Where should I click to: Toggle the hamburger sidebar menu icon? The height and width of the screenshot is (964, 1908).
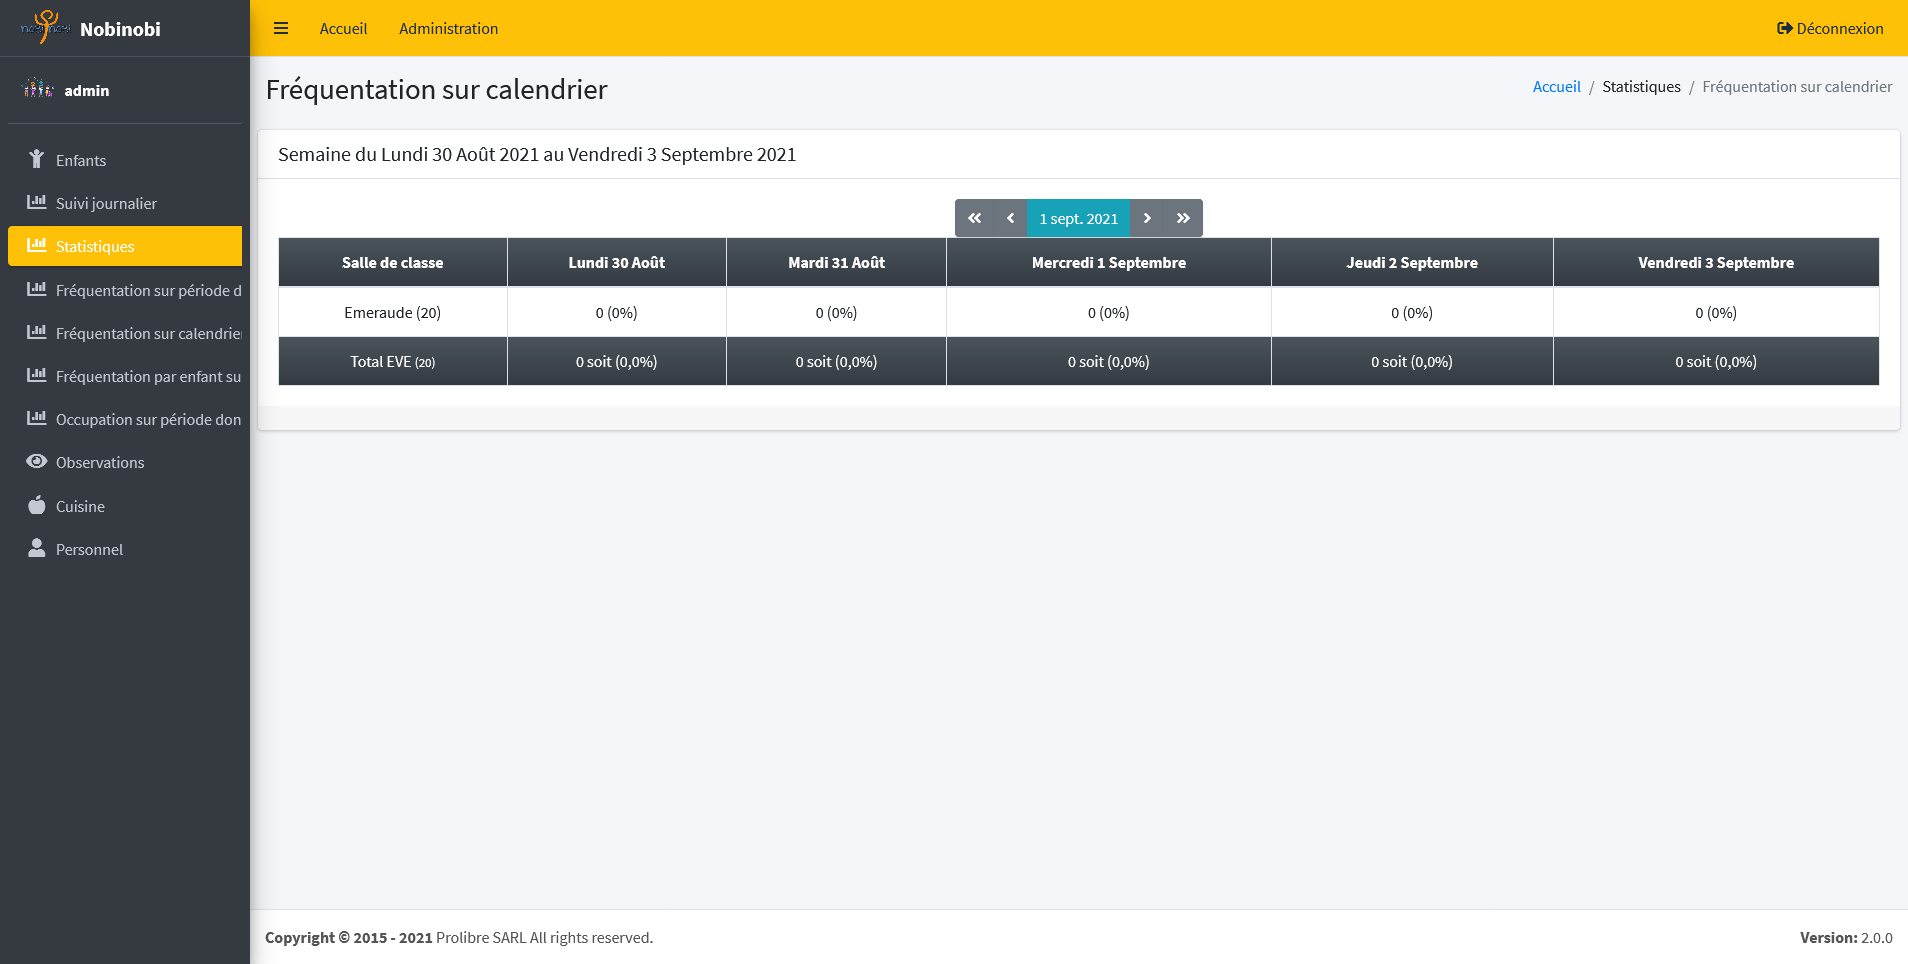(x=281, y=28)
